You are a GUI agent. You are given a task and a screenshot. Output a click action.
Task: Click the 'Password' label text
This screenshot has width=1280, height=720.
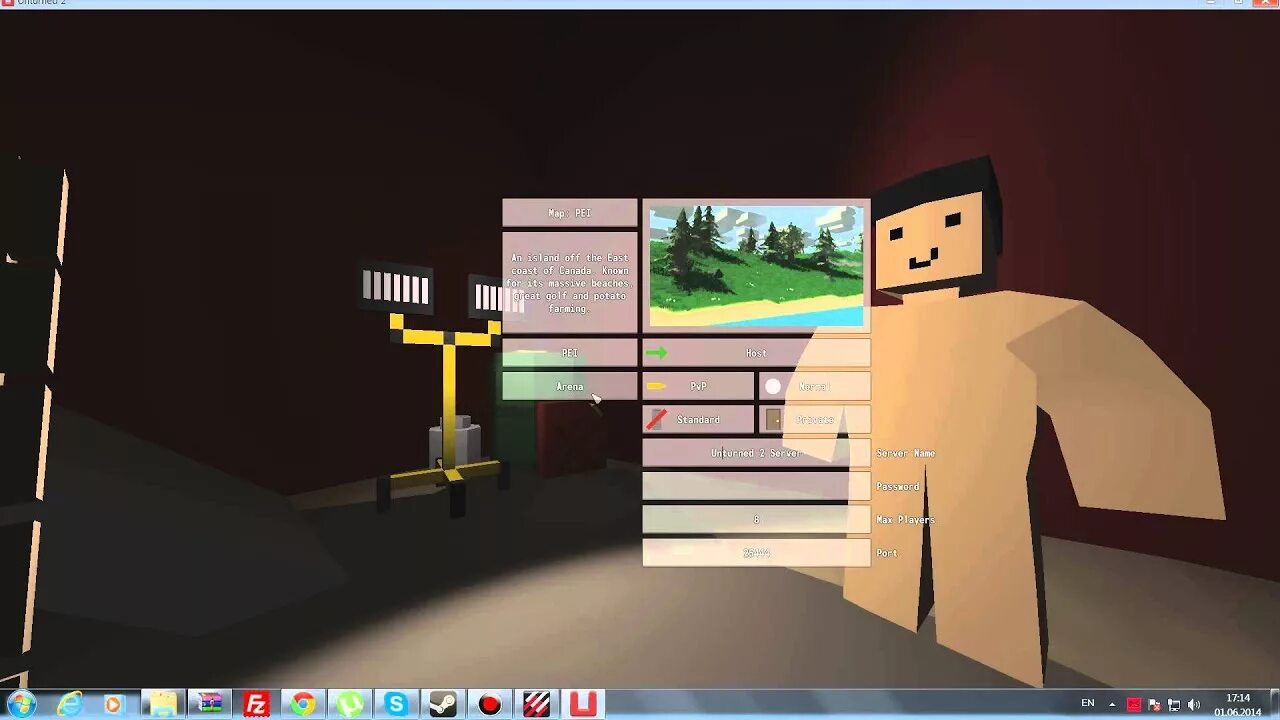pyautogui.click(x=897, y=486)
